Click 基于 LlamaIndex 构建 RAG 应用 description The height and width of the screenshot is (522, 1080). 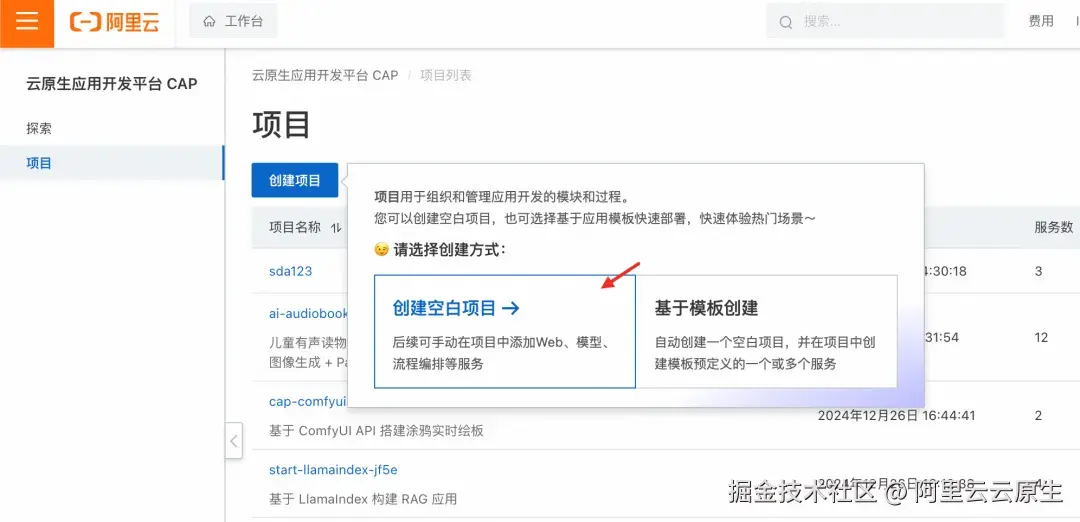(x=363, y=499)
